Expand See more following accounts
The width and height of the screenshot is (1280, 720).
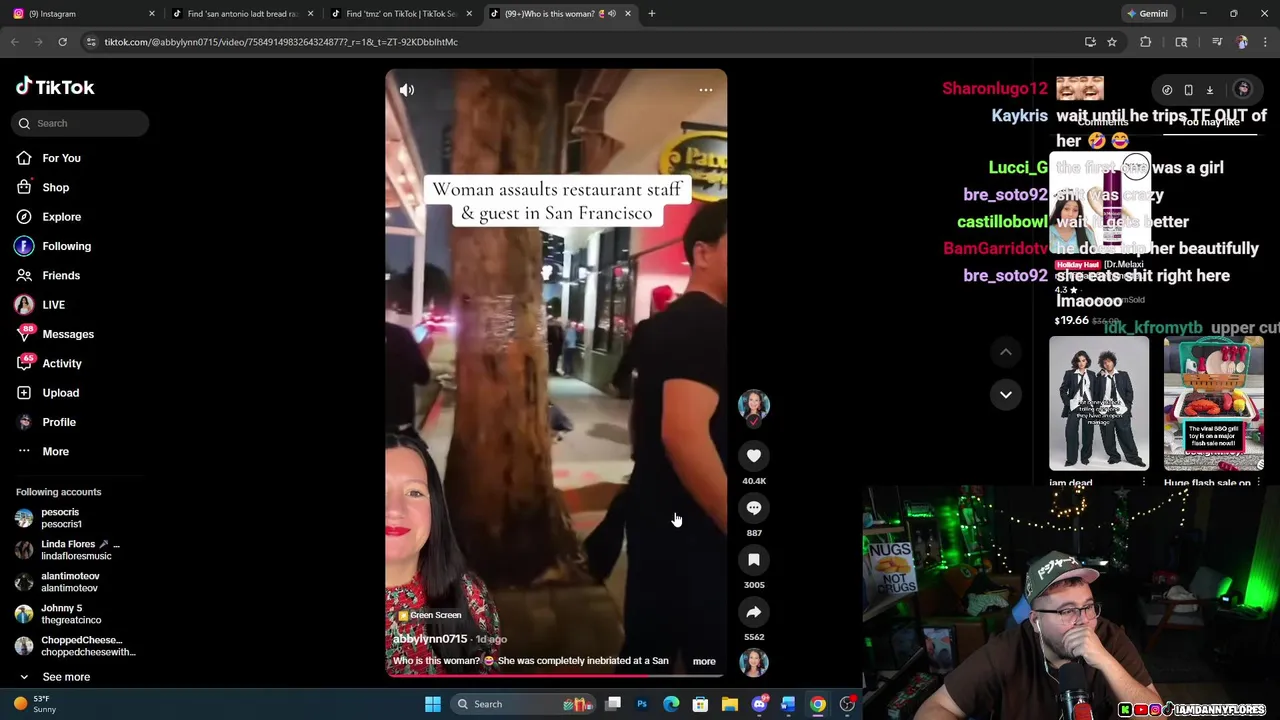tap(54, 677)
